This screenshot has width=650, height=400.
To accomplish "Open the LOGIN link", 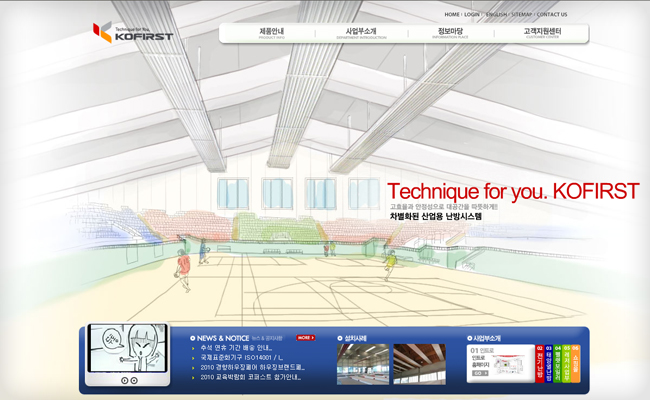I will click(x=472, y=15).
